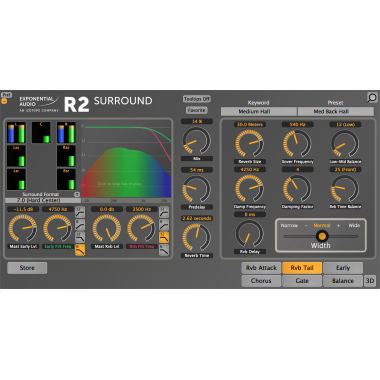Click the 30.0 Meters reverb size value
The image size is (380, 380).
[250, 124]
